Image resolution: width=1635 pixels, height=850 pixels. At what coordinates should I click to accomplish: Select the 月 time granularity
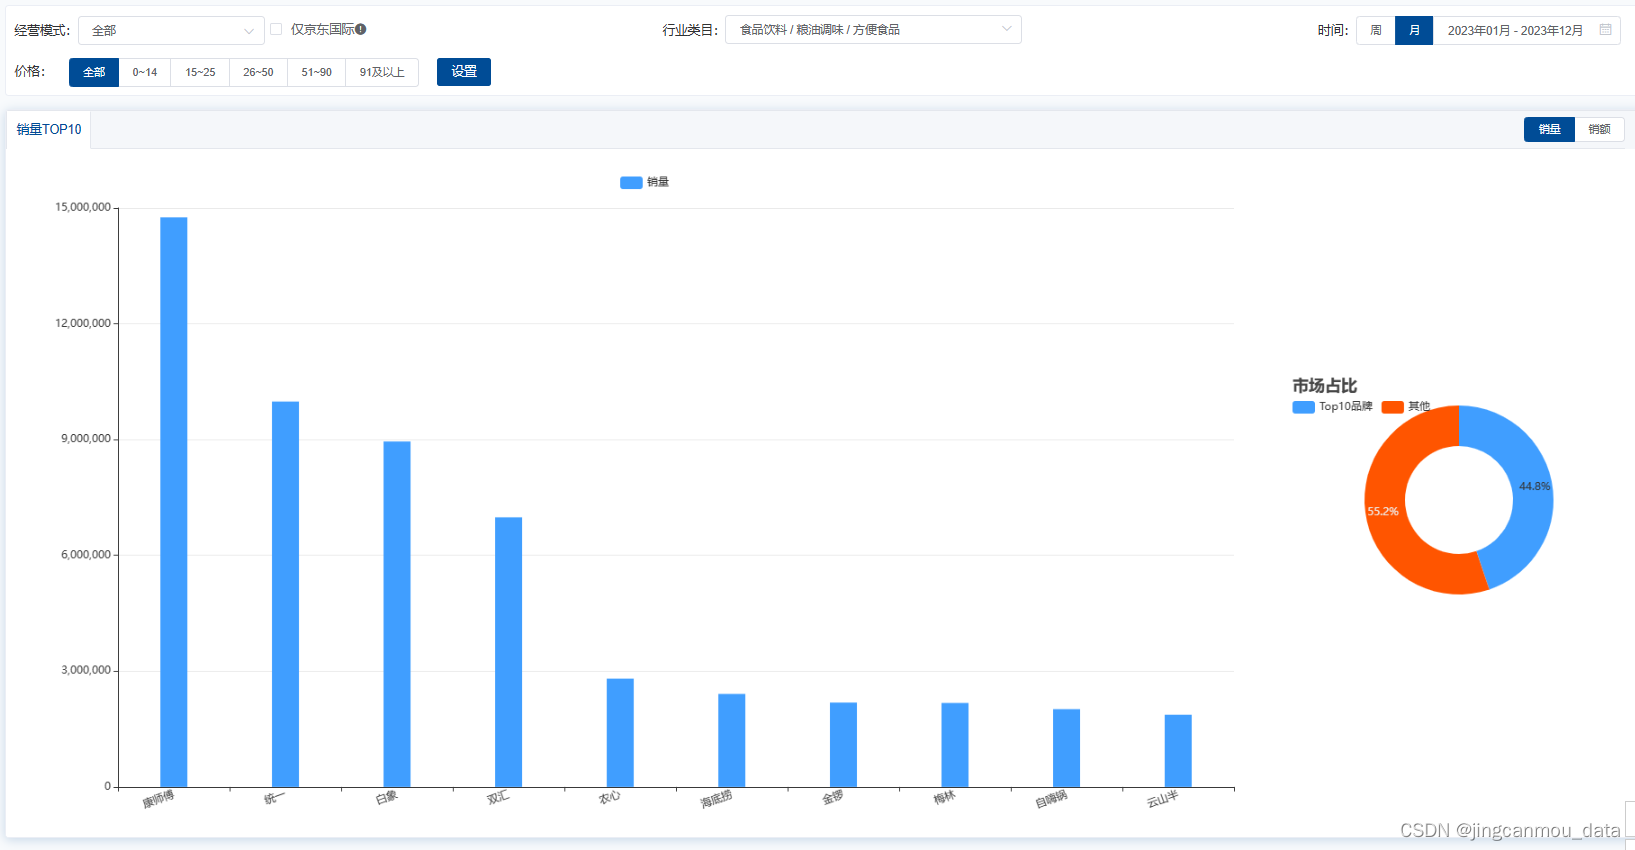1414,30
